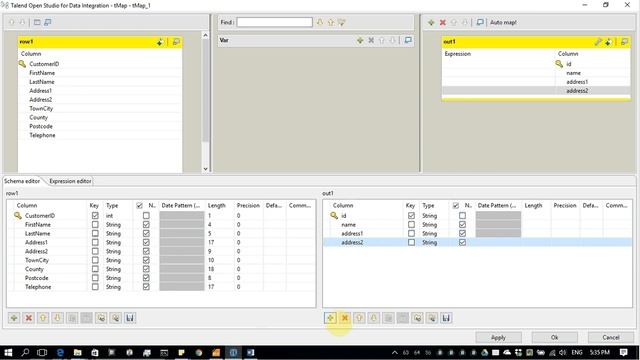This screenshot has width=640, height=360.
Task: Open row1 match model settings icon
Action: pos(160,42)
